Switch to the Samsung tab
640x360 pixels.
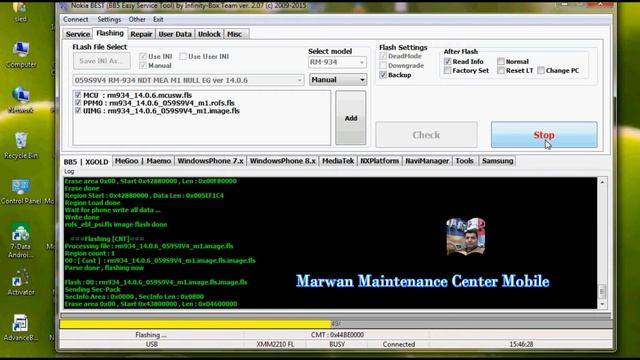(x=498, y=161)
